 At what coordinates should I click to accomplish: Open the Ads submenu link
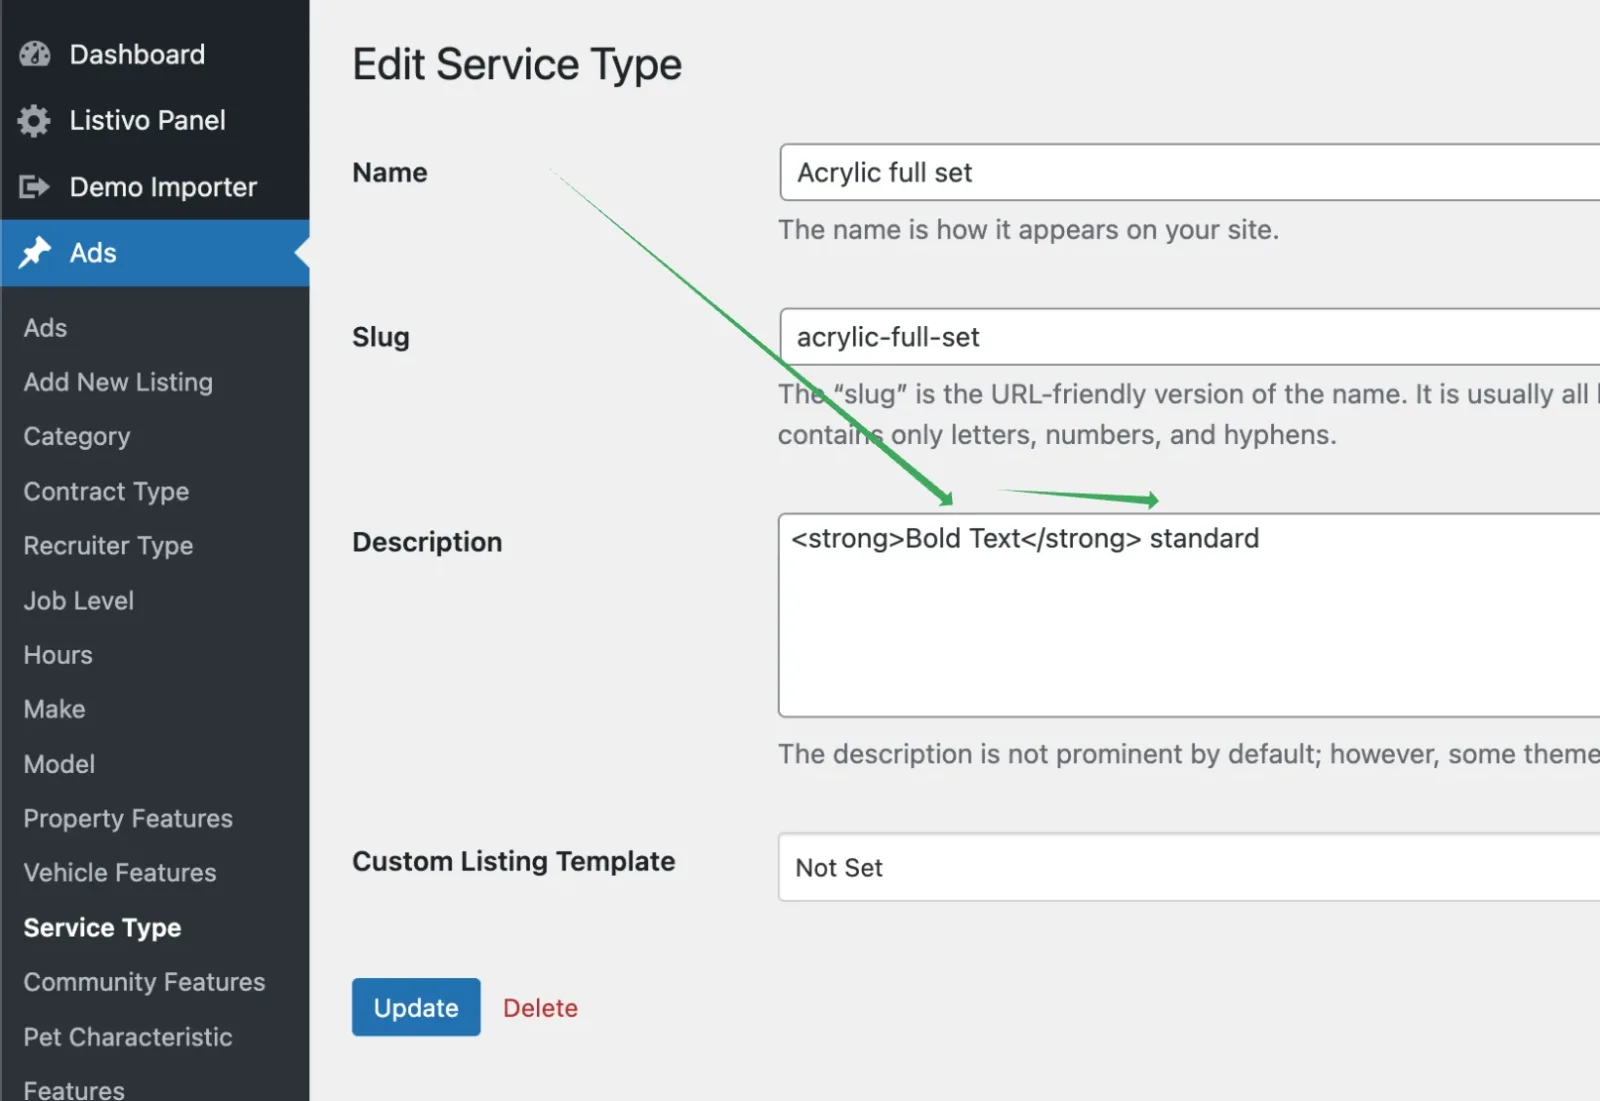tap(45, 328)
